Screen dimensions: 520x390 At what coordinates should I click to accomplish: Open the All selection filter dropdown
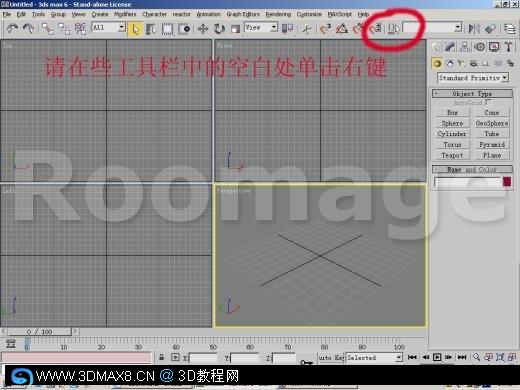[108, 27]
